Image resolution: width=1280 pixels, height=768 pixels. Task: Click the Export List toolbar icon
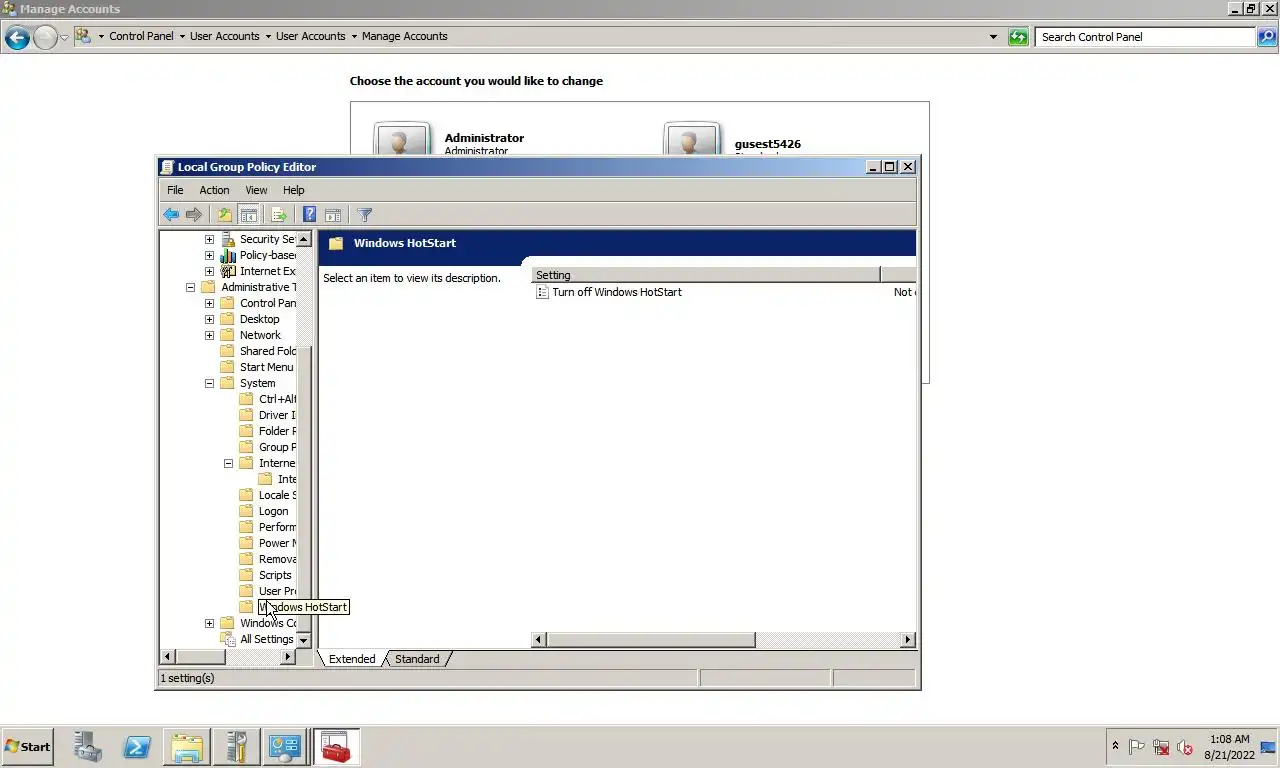click(x=279, y=215)
